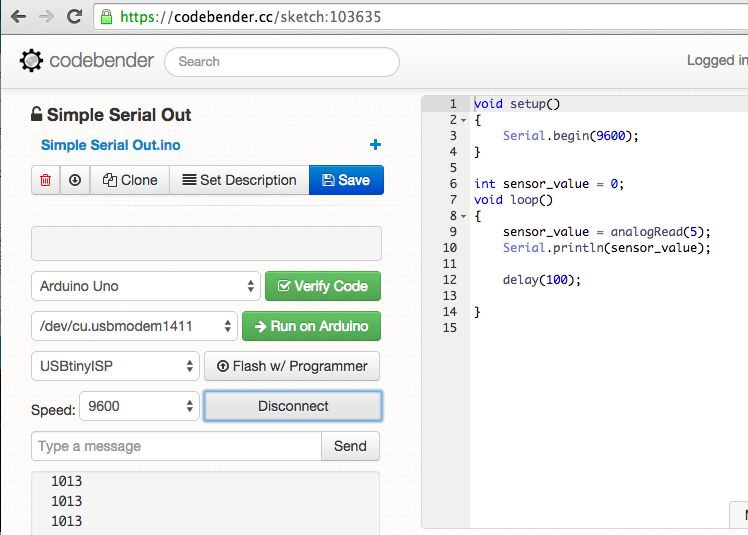Open the serial Speed 9600 dropdown
This screenshot has width=748, height=535.
click(x=140, y=406)
